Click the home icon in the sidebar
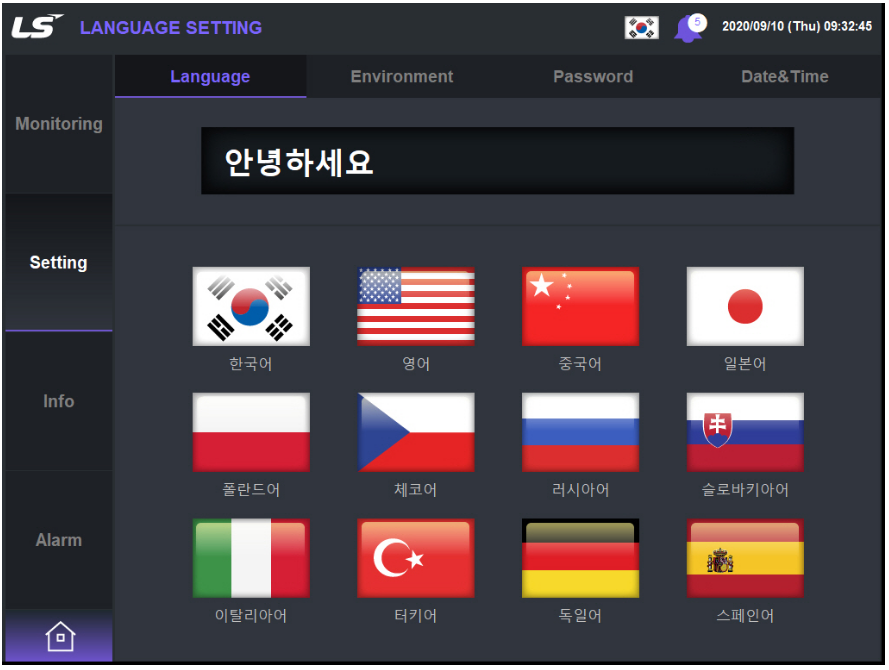The width and height of the screenshot is (889, 670). tap(60, 637)
